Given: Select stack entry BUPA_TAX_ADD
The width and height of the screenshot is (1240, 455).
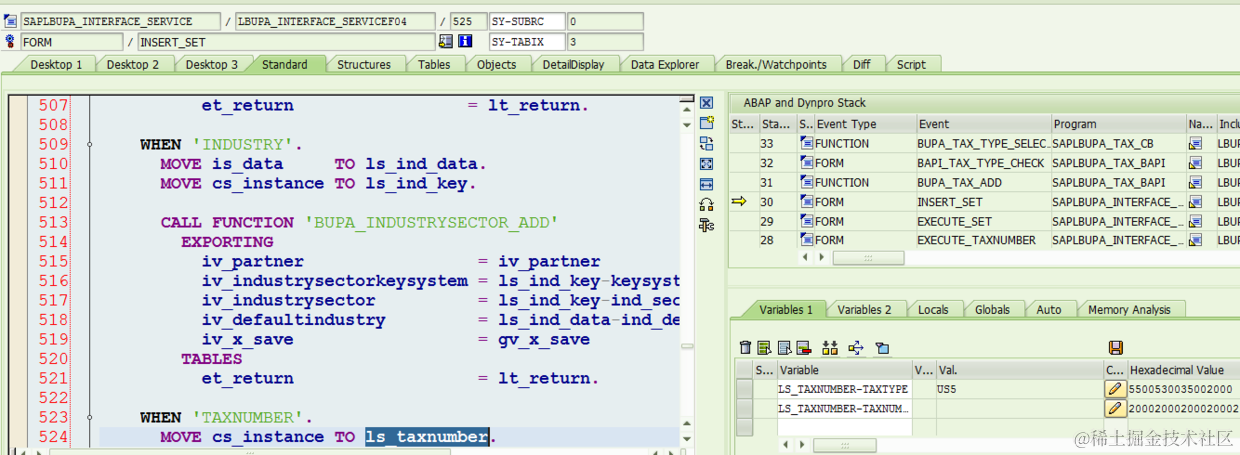Looking at the screenshot, I should click(x=982, y=182).
